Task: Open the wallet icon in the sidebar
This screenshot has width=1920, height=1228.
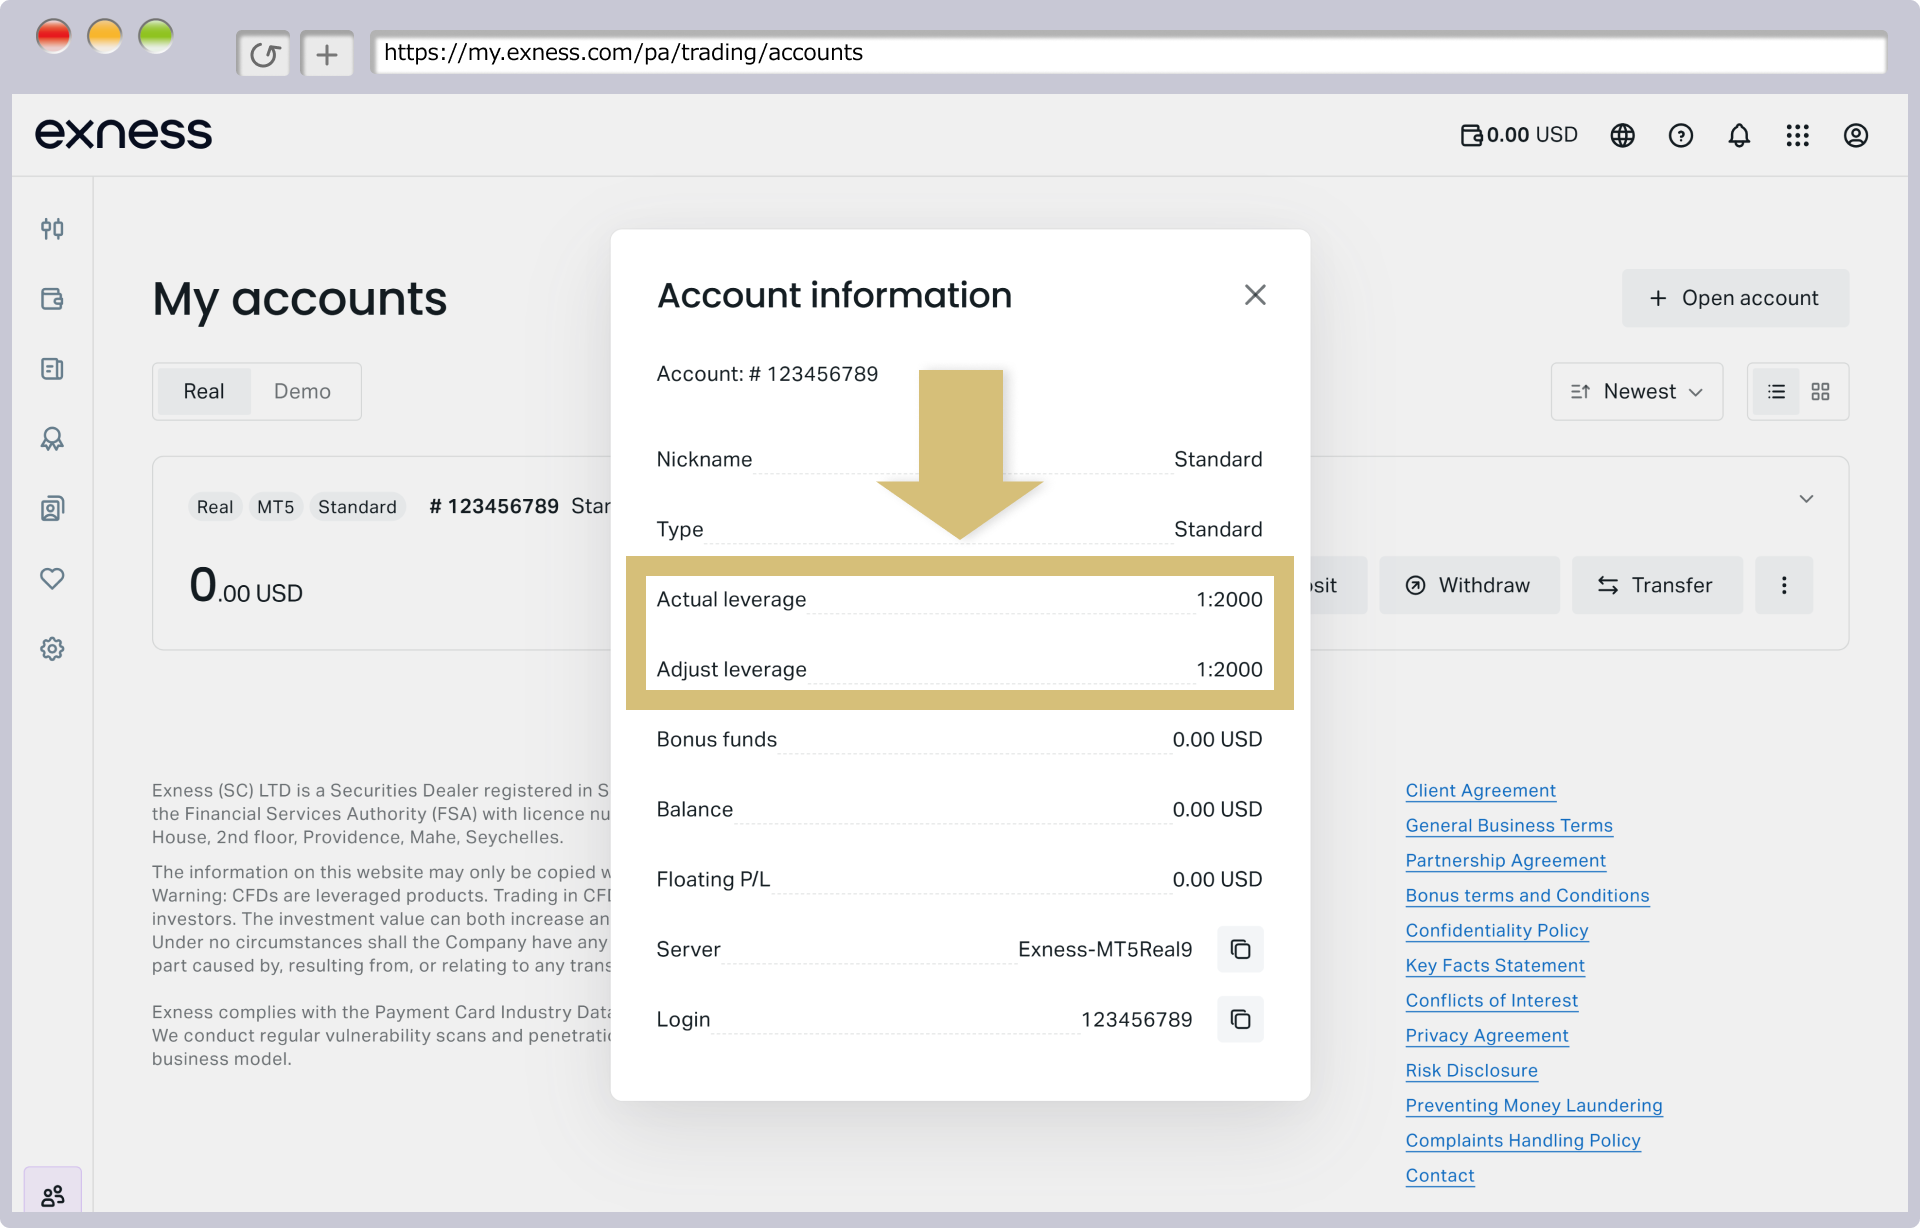Action: pos(52,299)
